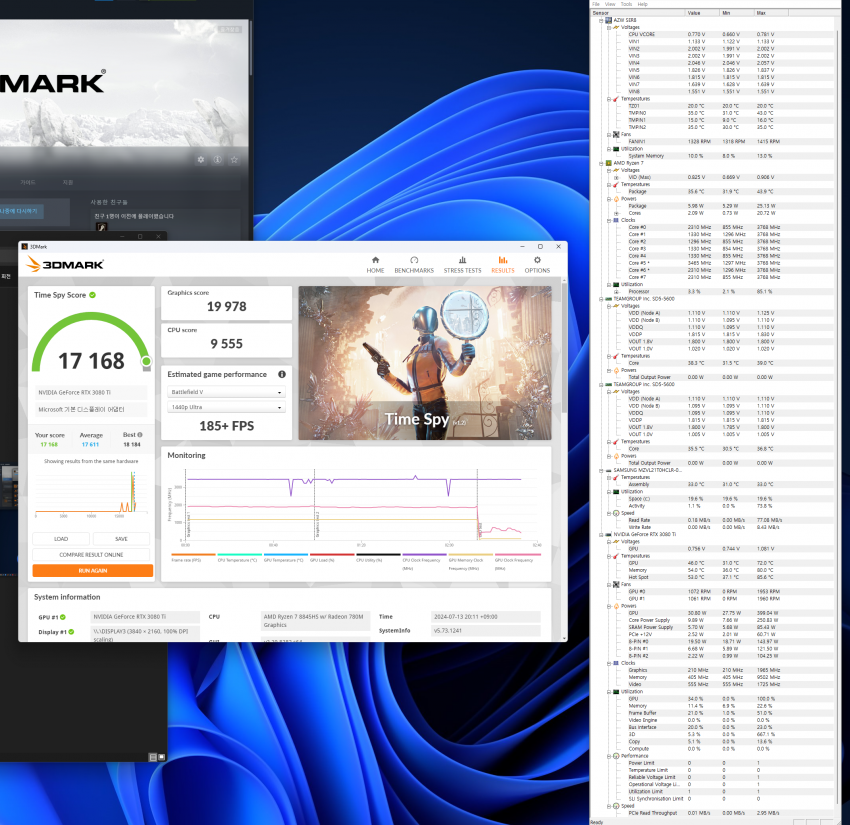Click the NVIDIA GeForce RTX 3080 Ti card icon in the sensor tree
850x825 pixels.
click(609, 534)
